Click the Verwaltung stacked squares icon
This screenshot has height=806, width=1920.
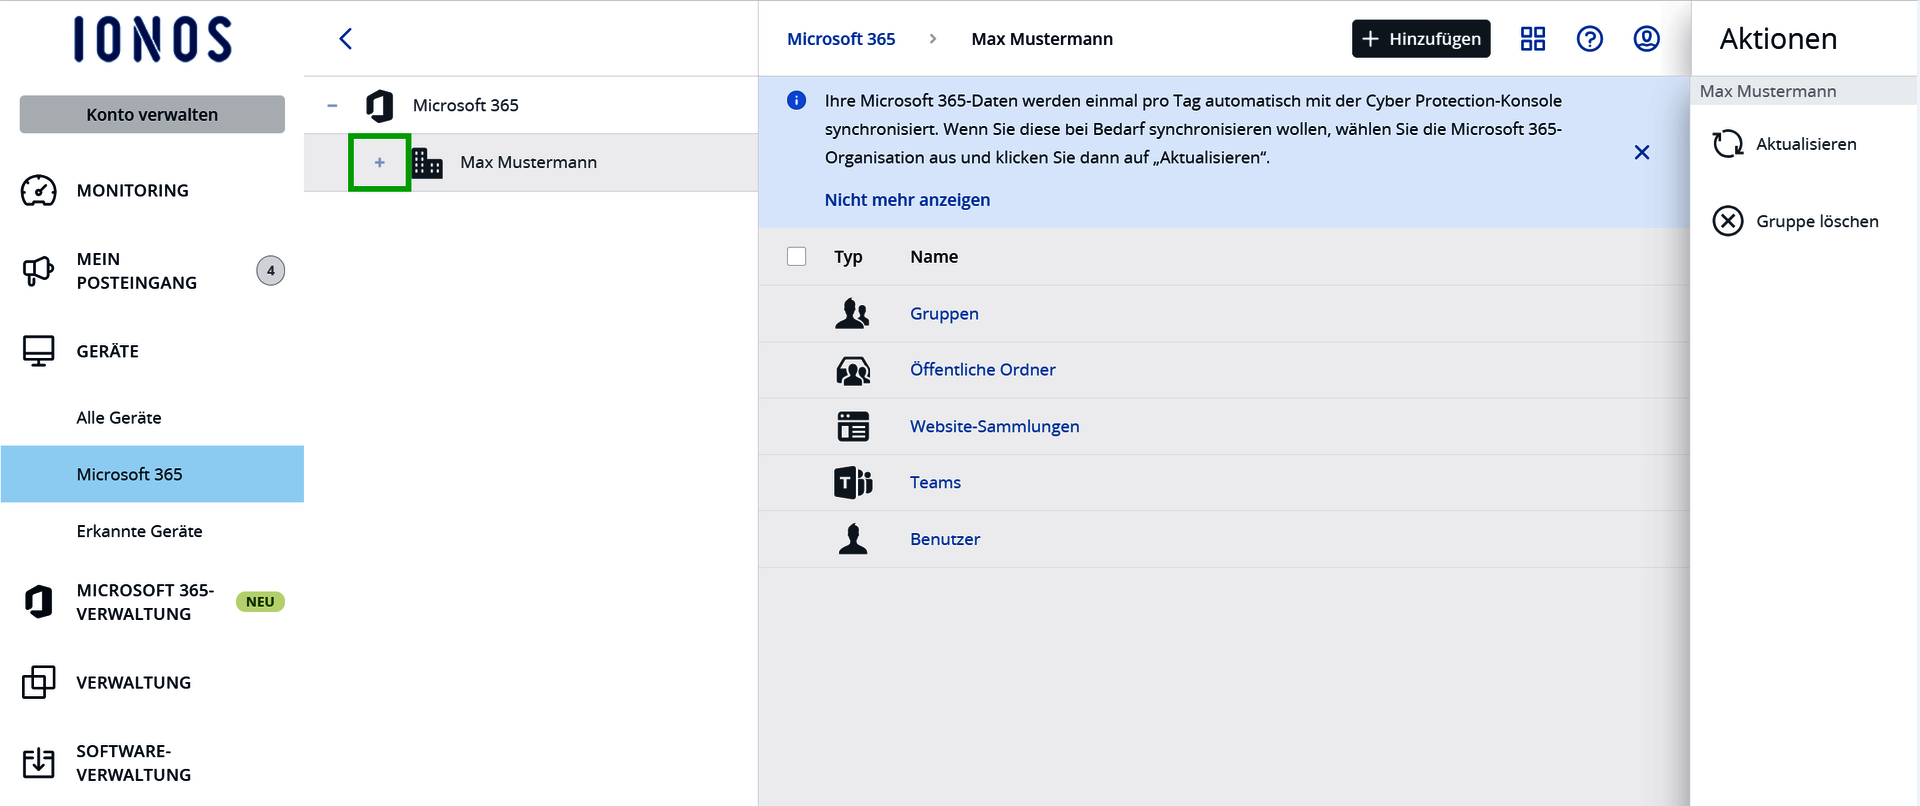39,682
